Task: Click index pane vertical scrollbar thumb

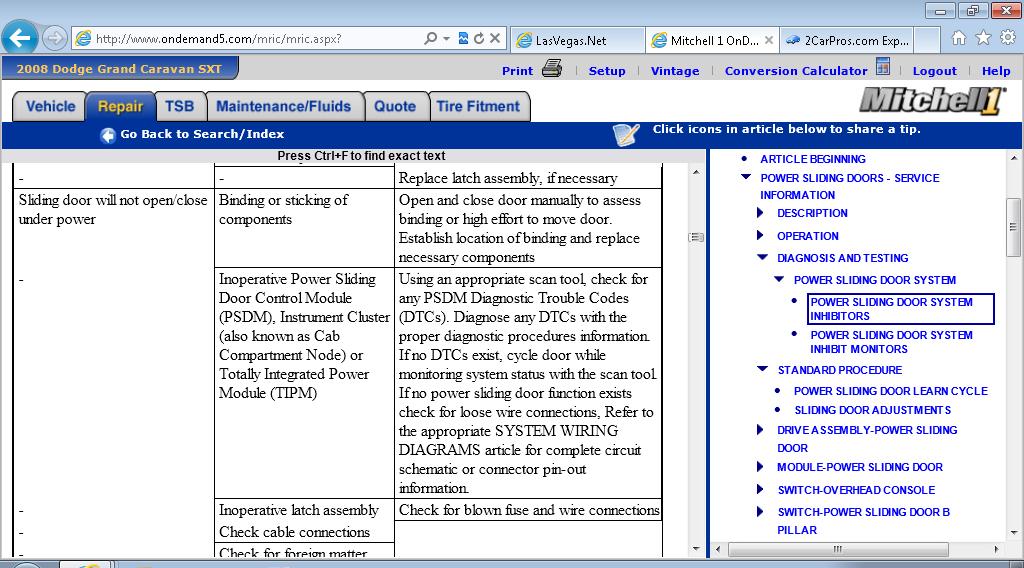Action: pos(1014,227)
